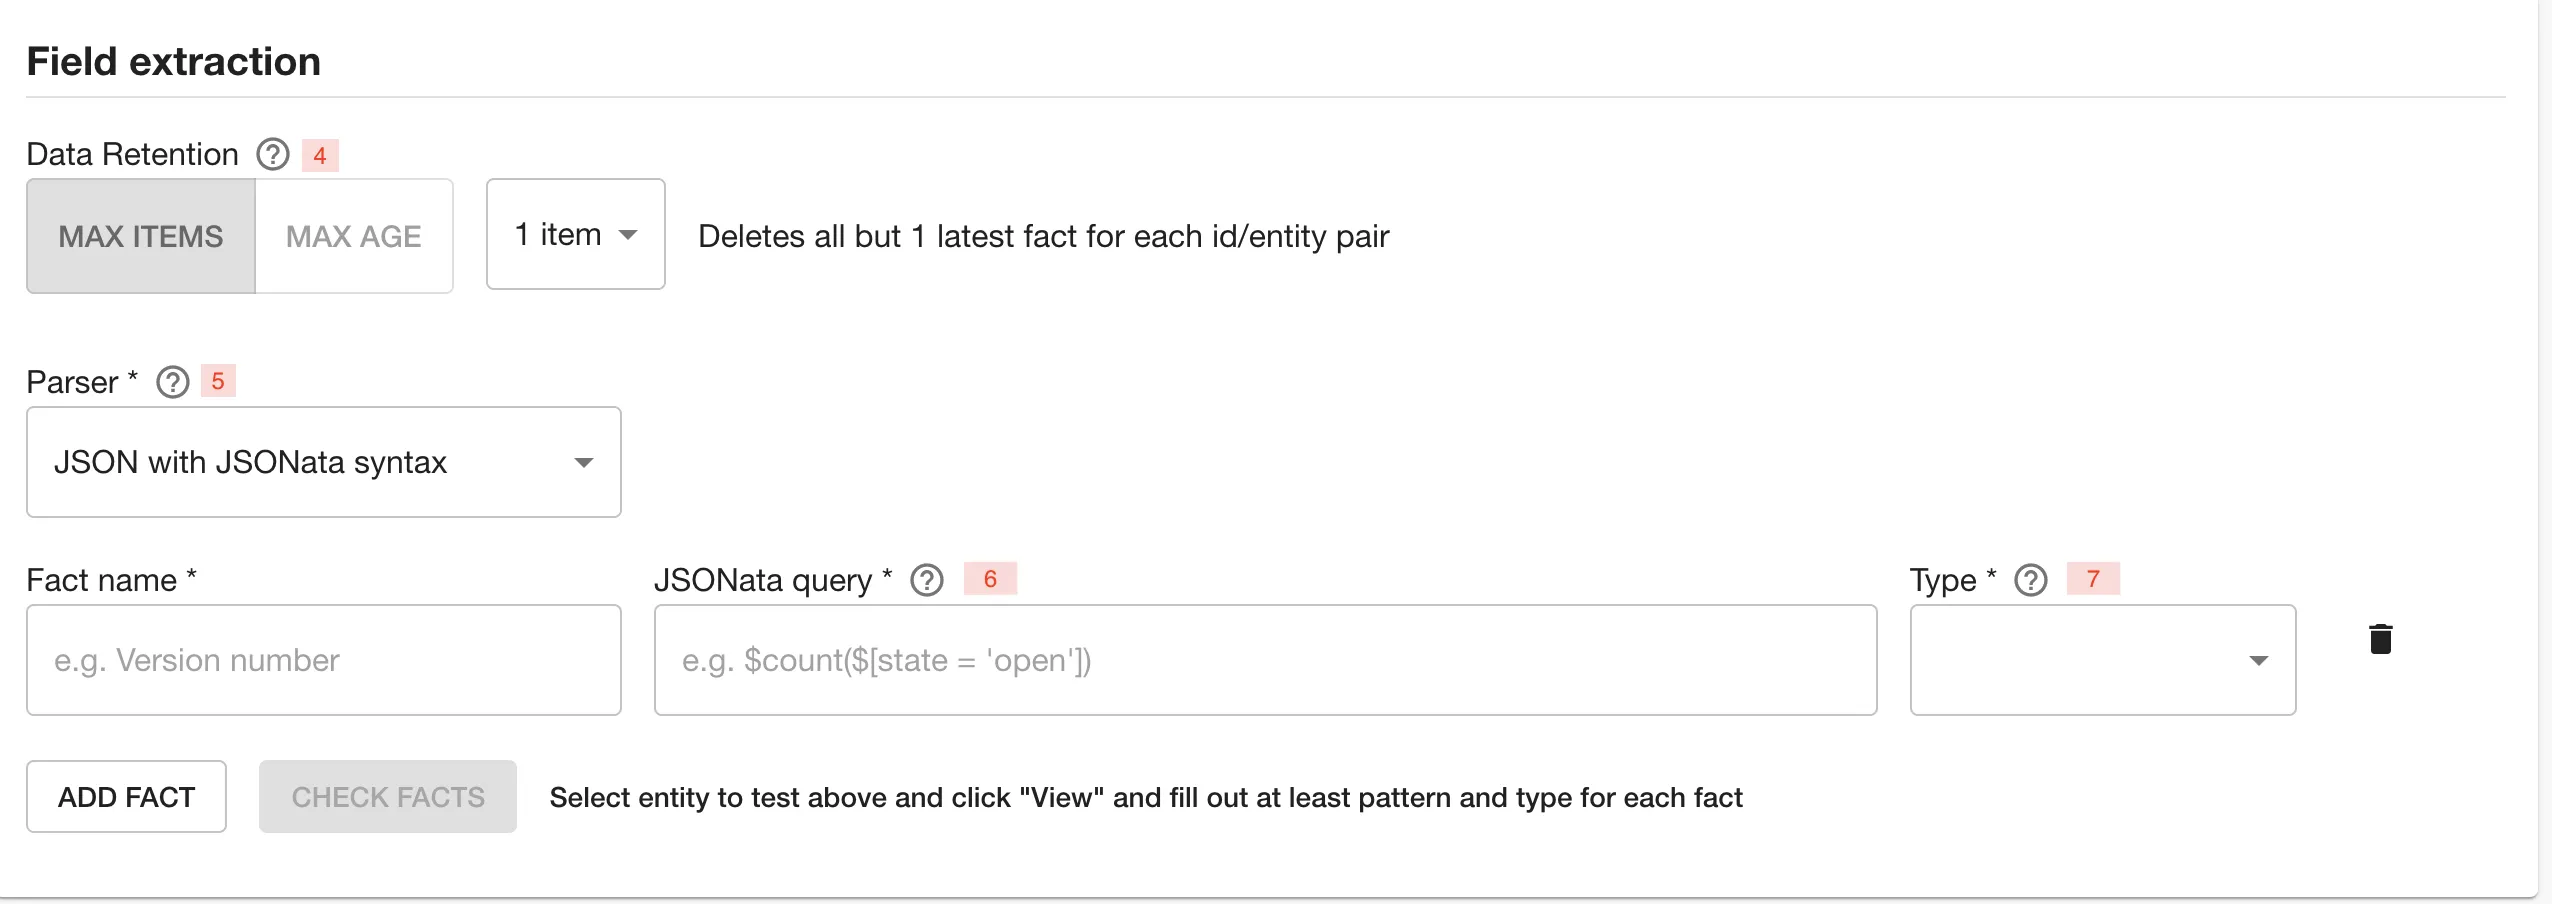Click the Parser help question-mark icon
Image resolution: width=2552 pixels, height=904 pixels.
[173, 382]
